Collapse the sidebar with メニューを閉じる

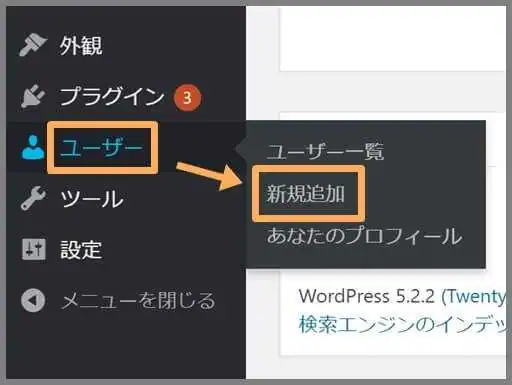pyautogui.click(x=138, y=300)
